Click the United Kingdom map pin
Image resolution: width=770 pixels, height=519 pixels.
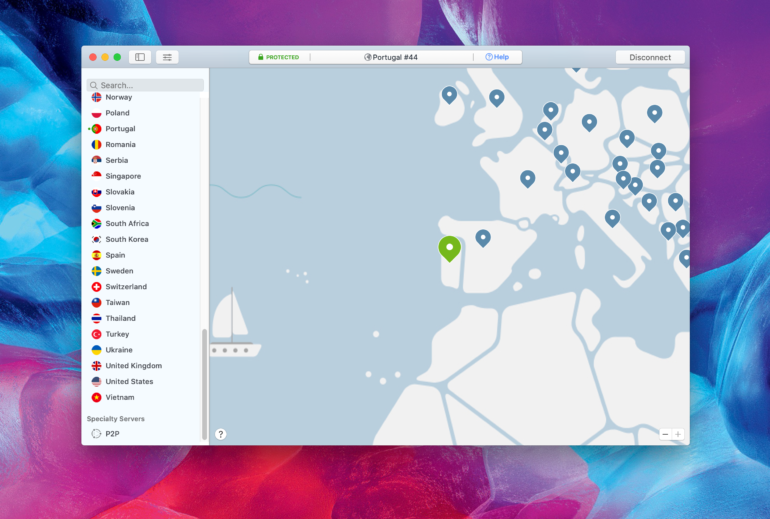(496, 98)
